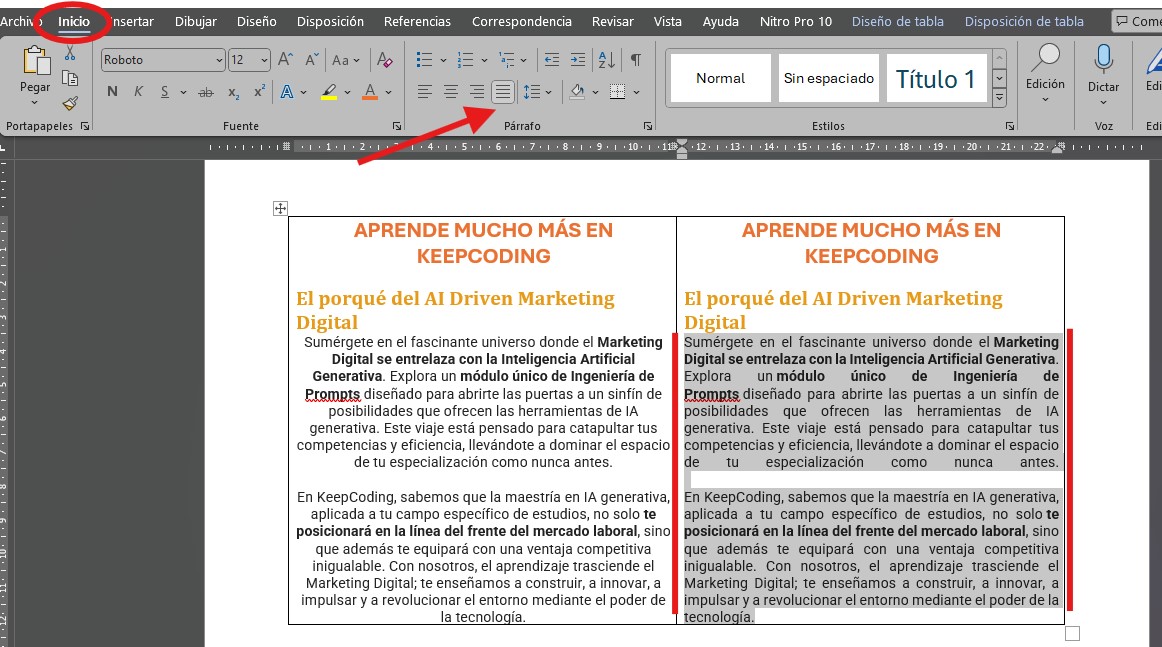This screenshot has height=647, width=1162.
Task: Apply the Título 1 style
Action: coord(937,78)
